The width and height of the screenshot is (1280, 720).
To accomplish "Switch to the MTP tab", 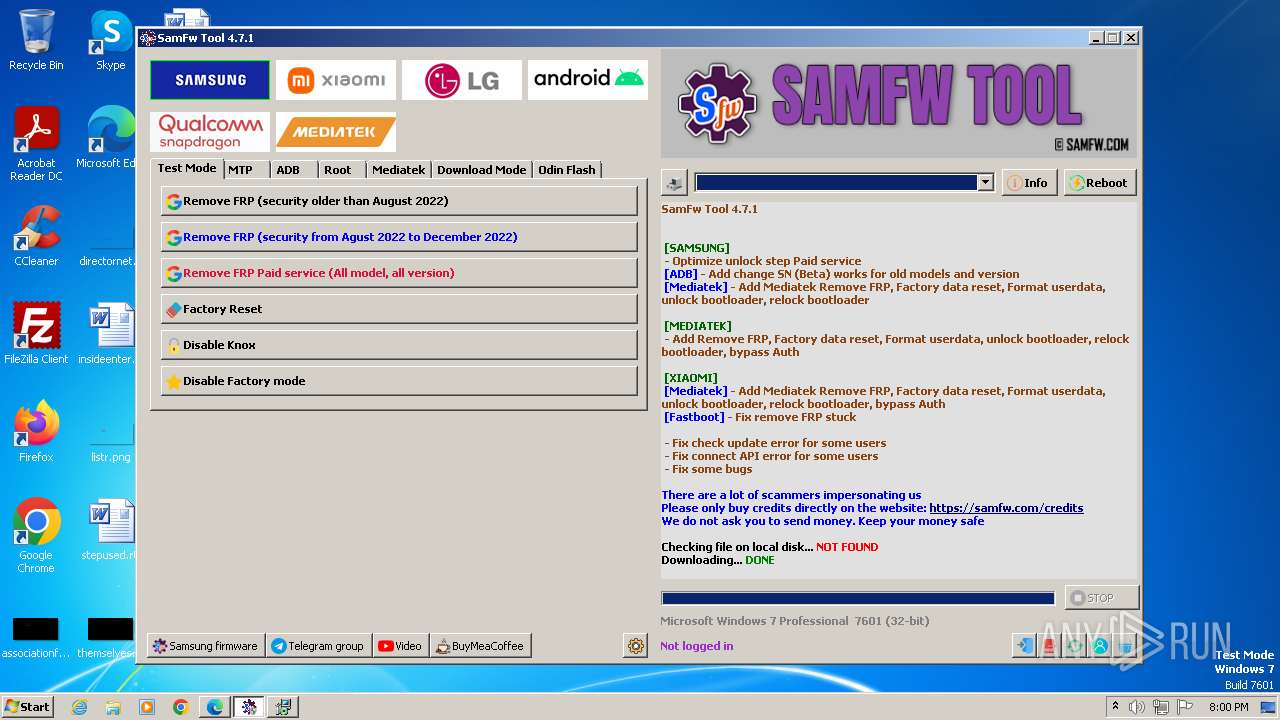I will tap(246, 170).
